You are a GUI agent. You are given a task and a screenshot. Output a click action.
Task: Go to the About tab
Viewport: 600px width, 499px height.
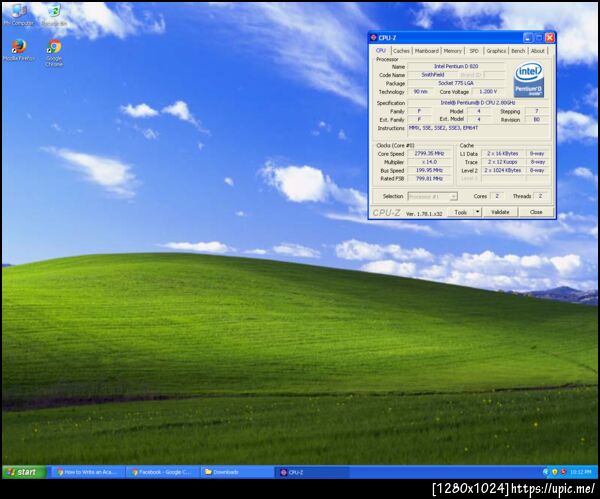538,51
